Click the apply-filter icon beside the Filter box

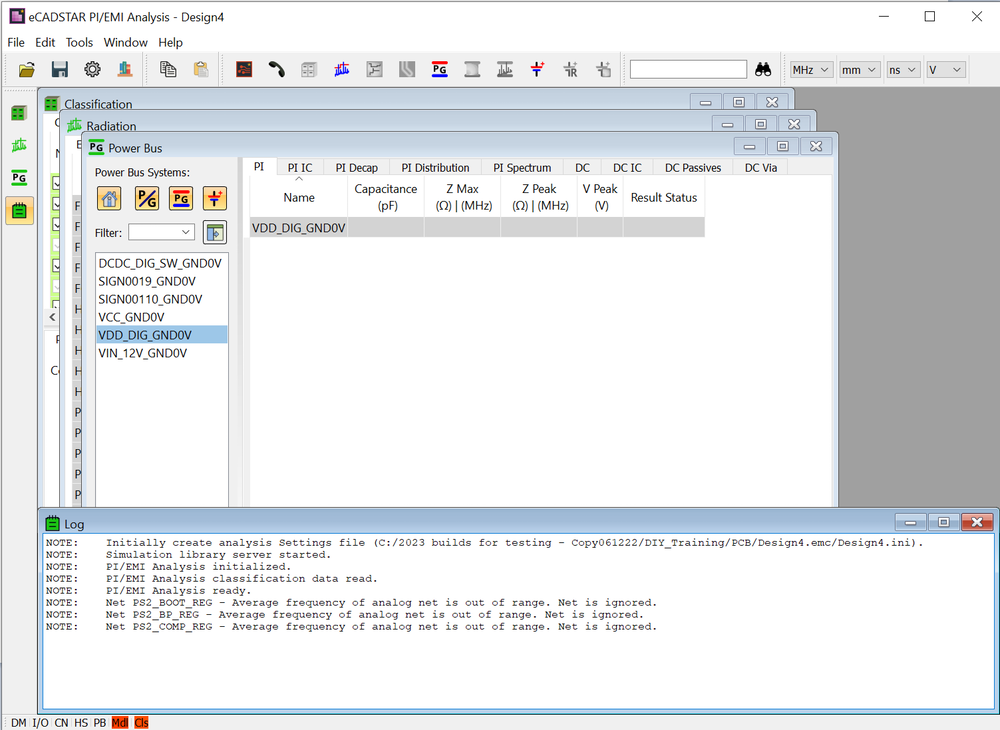coord(215,233)
